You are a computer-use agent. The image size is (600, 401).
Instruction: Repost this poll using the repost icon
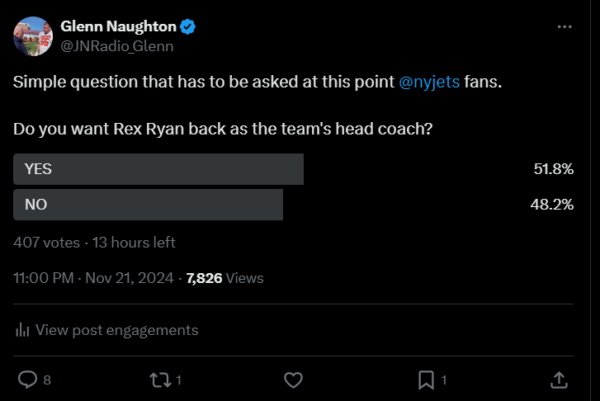[x=157, y=380]
